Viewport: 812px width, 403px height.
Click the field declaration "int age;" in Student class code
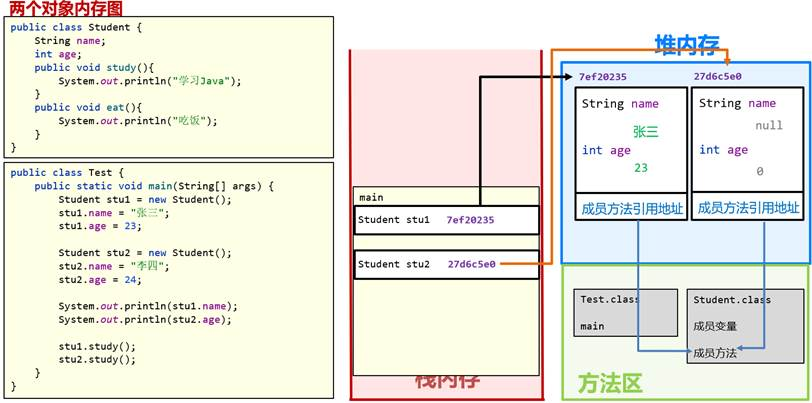(x=58, y=54)
